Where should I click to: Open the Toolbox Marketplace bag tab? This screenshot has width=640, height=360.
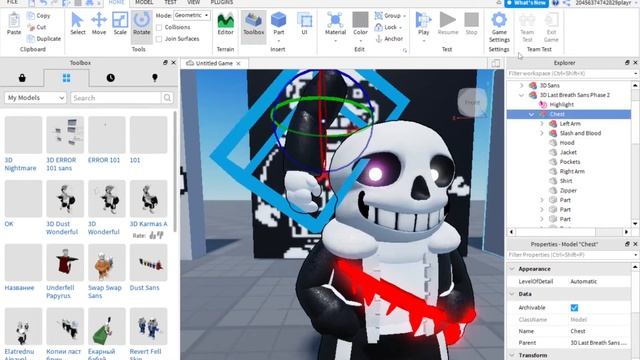coord(22,78)
